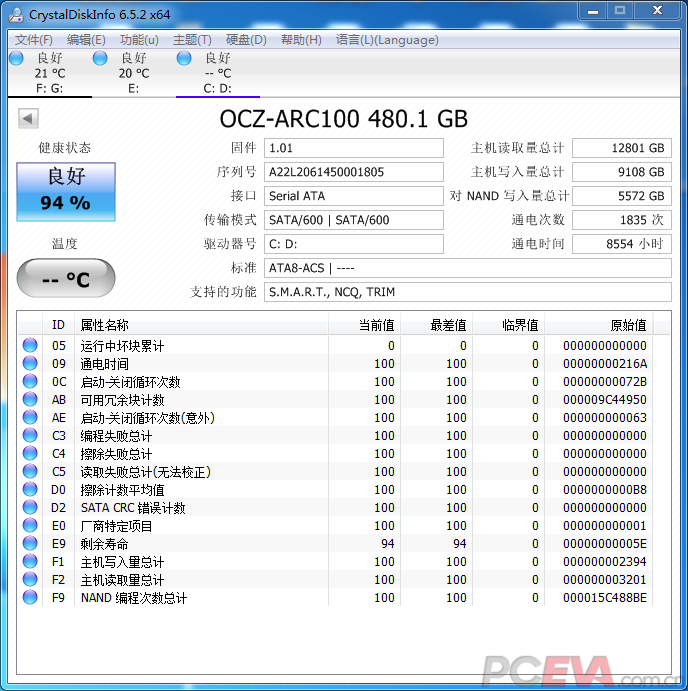Open the 文件(F) menu
Viewport: 688px width, 691px height.
34,40
